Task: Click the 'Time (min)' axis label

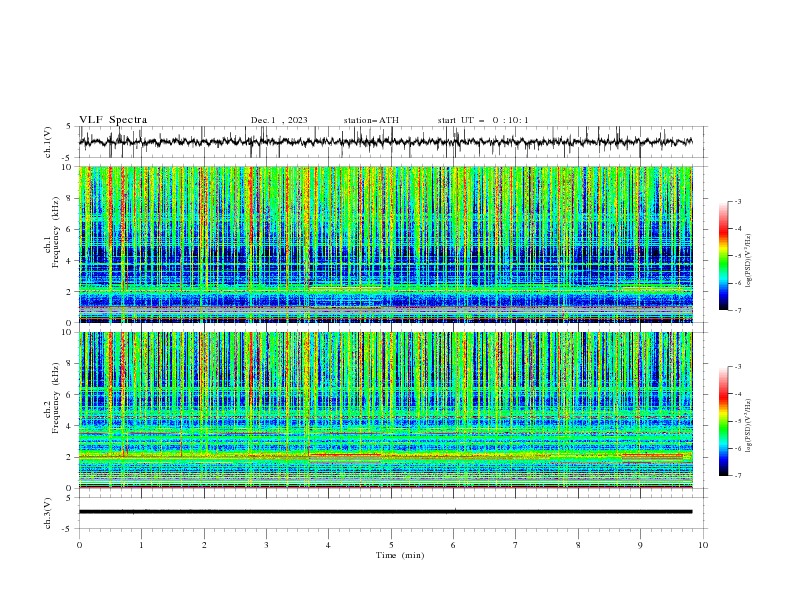Action: coord(400,555)
